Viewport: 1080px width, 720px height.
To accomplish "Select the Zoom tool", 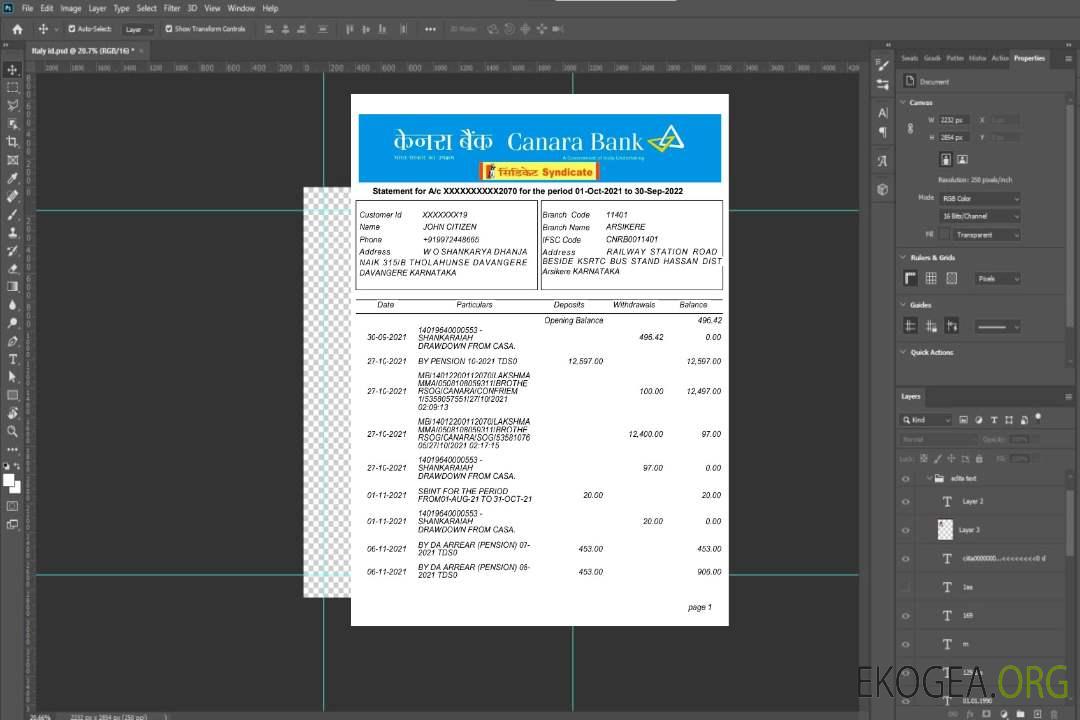I will pyautogui.click(x=12, y=431).
